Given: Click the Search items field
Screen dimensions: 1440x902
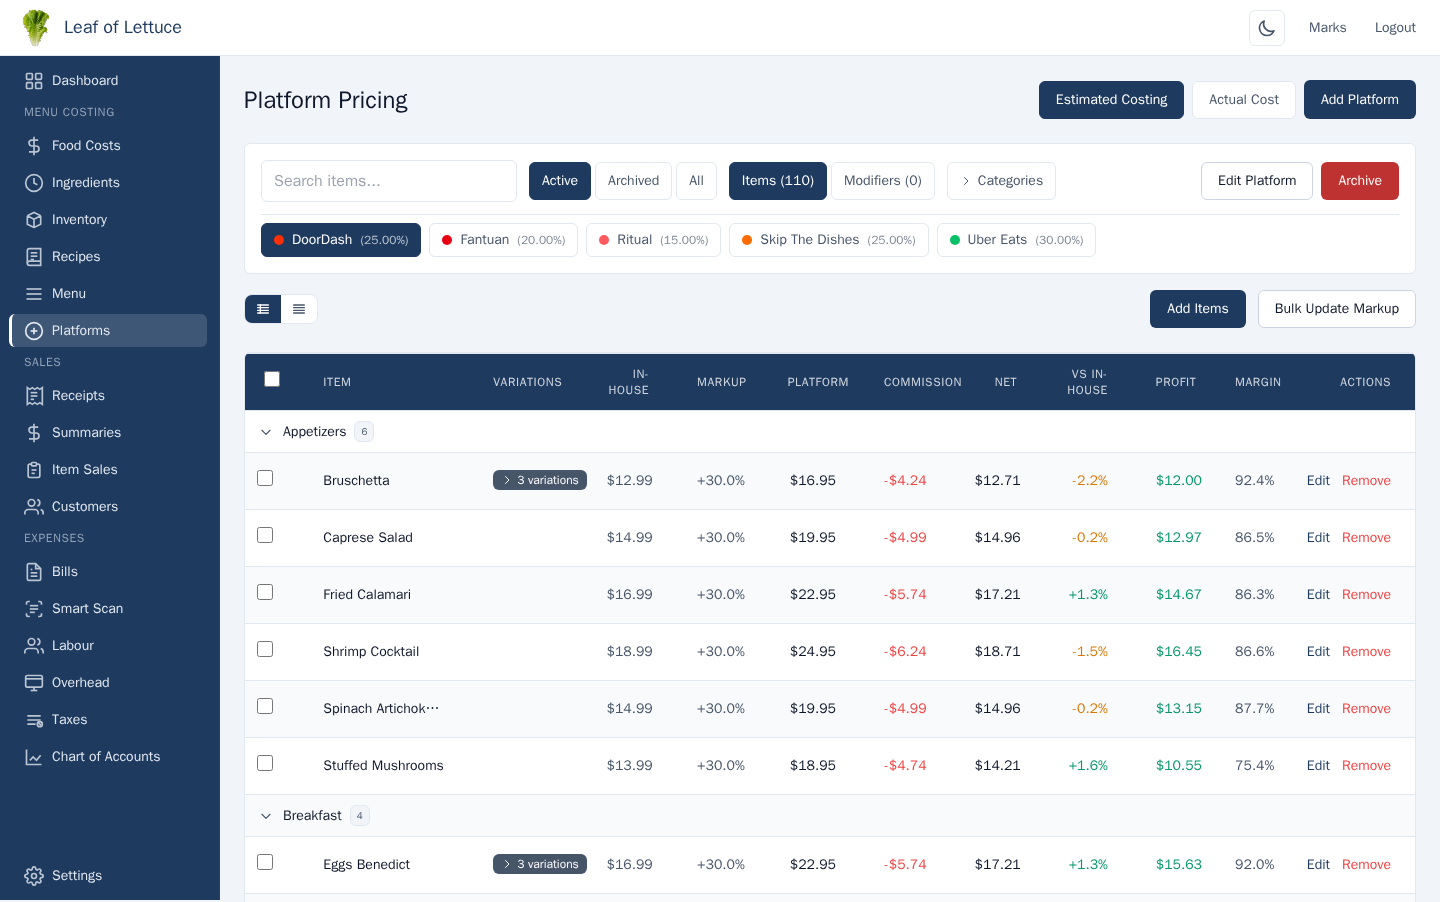Looking at the screenshot, I should (x=389, y=181).
